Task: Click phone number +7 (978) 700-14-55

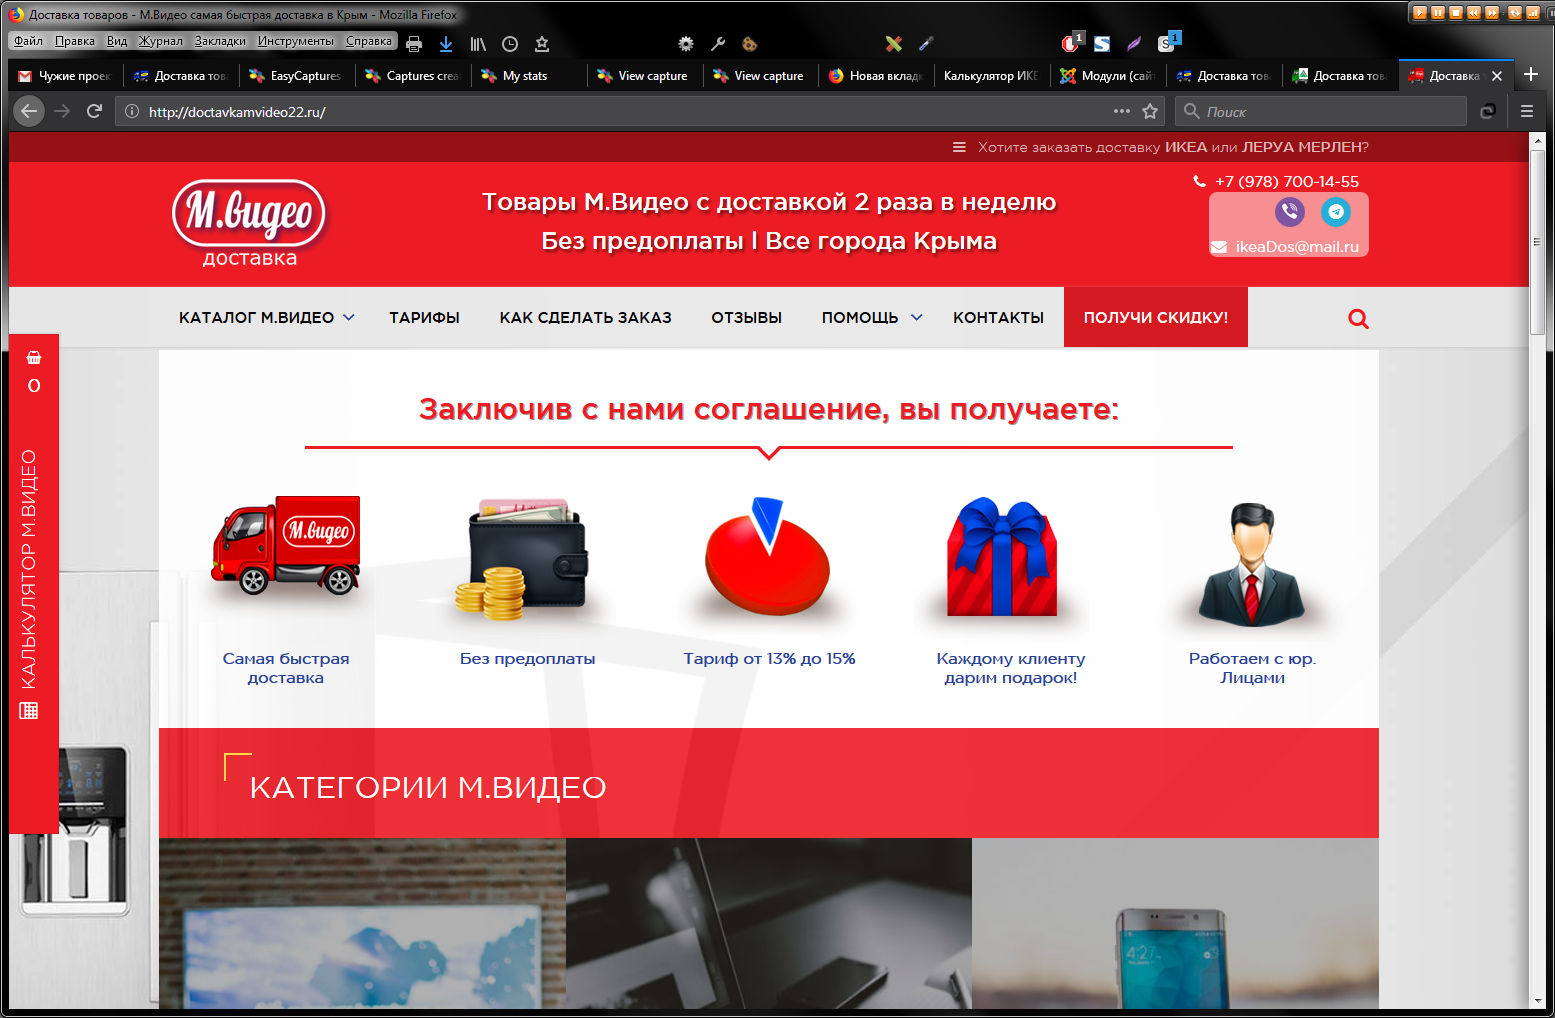Action: point(1287,181)
